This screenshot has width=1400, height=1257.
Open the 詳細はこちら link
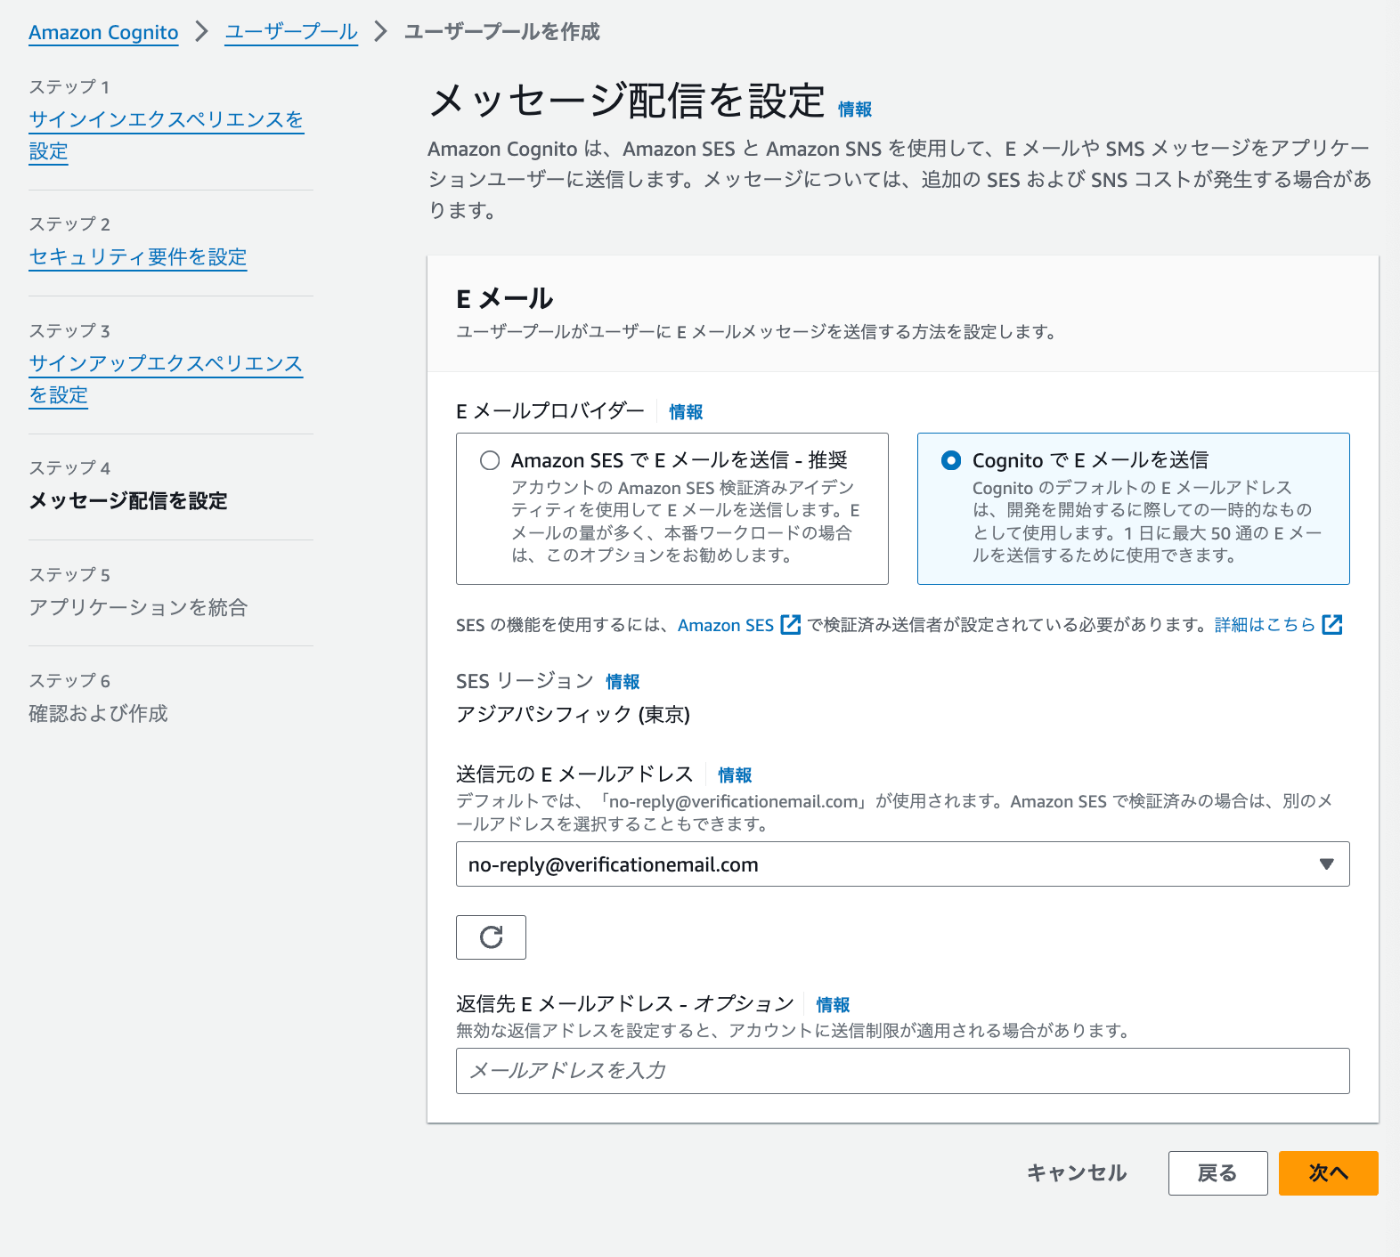1265,625
